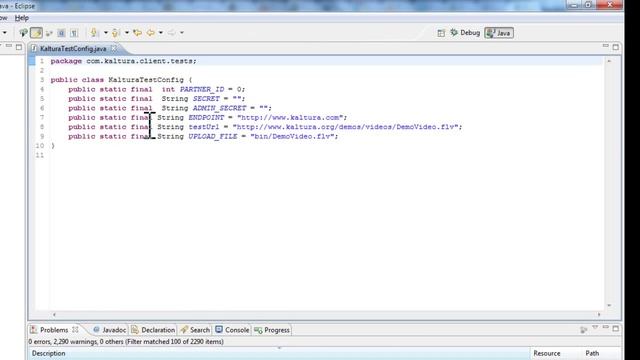Click the editor vertical scrollbar down arrow

point(609,305)
